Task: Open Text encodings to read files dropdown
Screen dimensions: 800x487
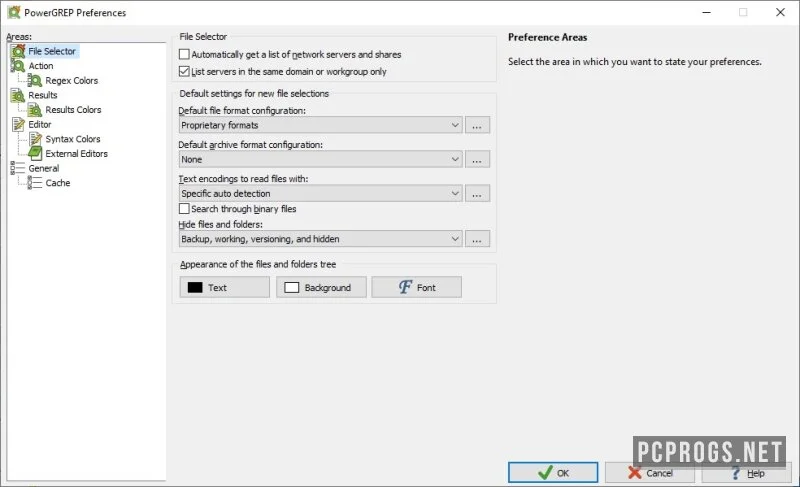Action: 321,193
